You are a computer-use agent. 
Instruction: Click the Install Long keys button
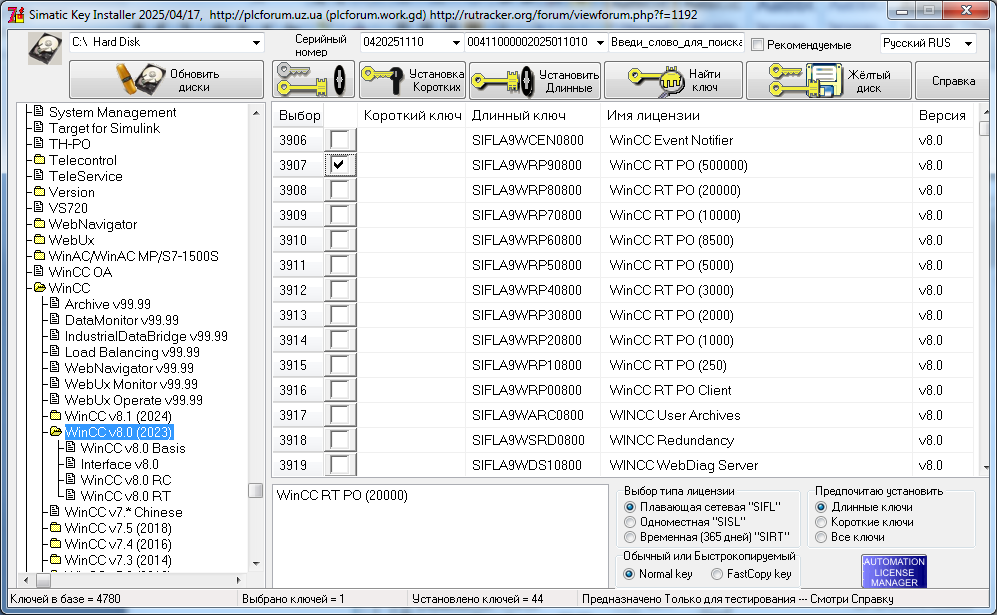534,80
